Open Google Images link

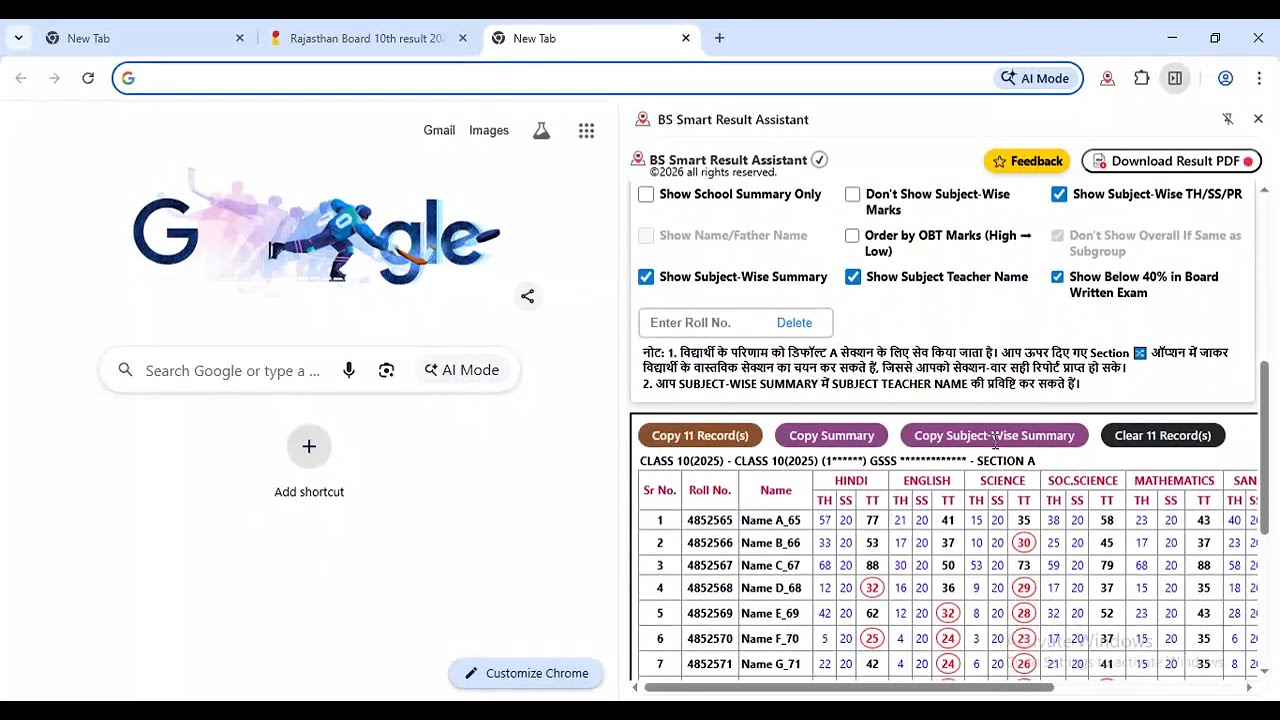(x=489, y=130)
